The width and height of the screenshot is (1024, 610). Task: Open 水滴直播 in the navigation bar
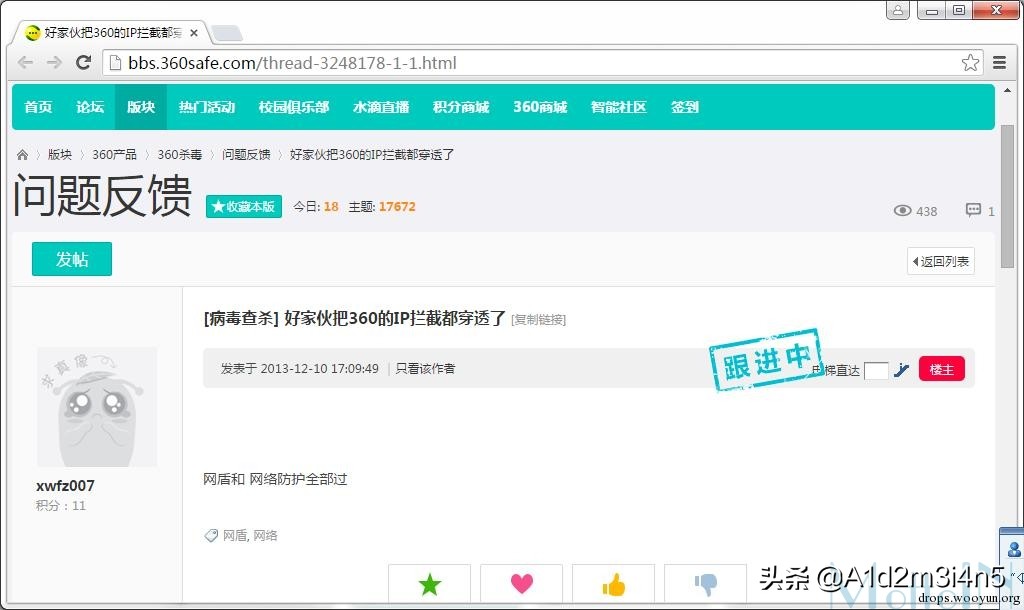[381, 107]
